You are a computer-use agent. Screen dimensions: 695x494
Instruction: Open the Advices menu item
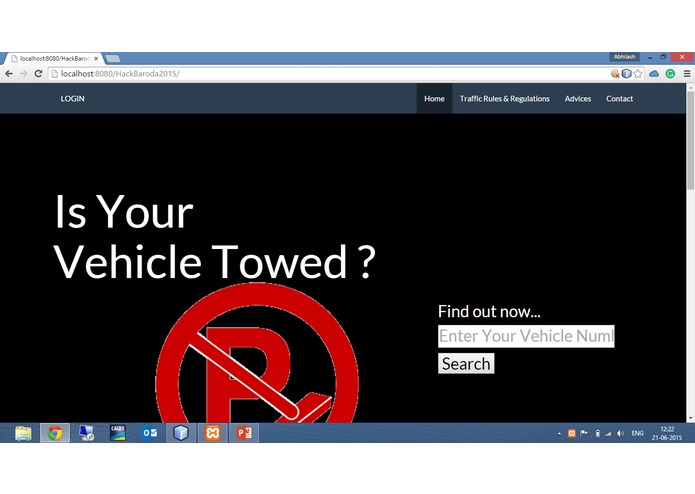[578, 99]
